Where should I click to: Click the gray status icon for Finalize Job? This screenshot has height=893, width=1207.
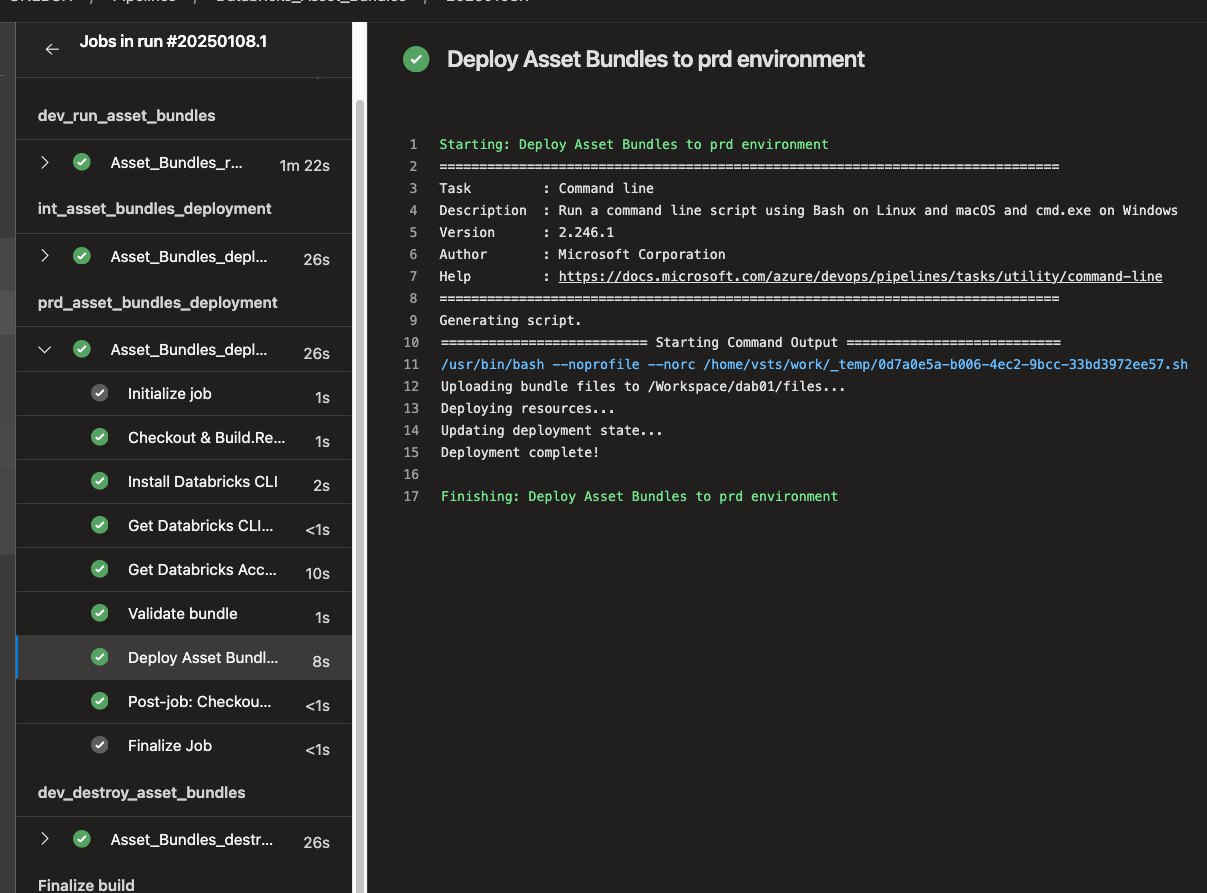(99, 746)
